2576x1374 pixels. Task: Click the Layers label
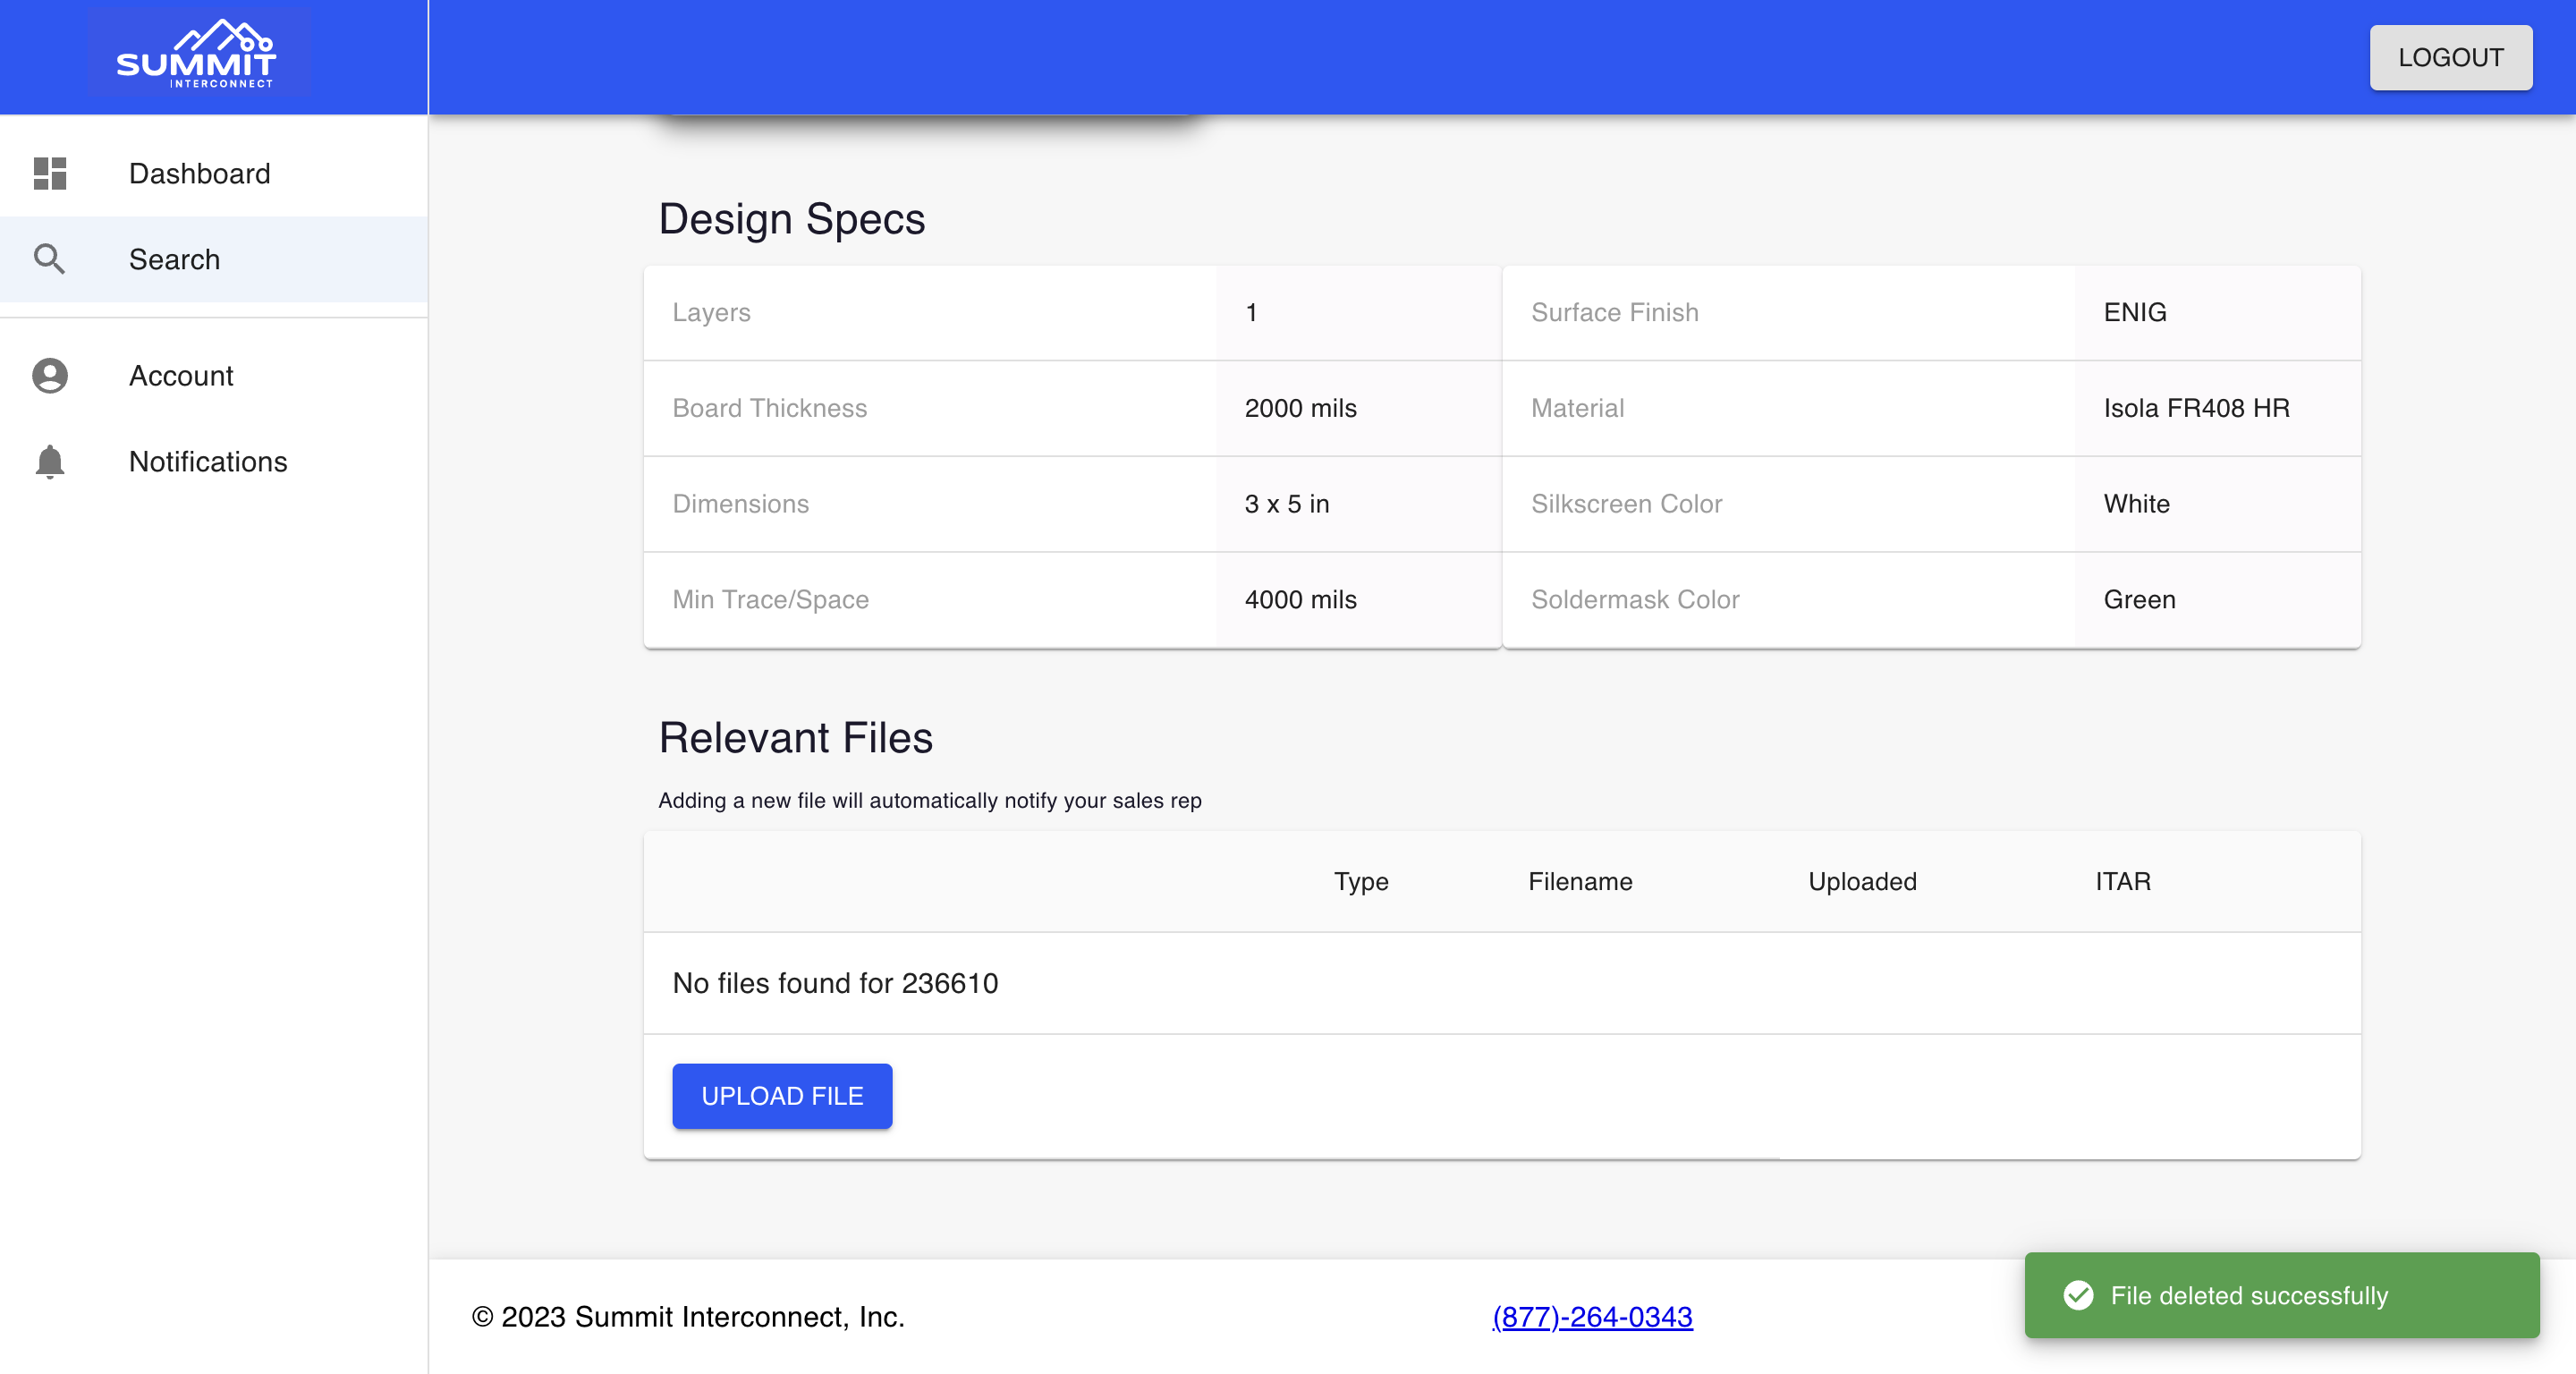pos(711,312)
